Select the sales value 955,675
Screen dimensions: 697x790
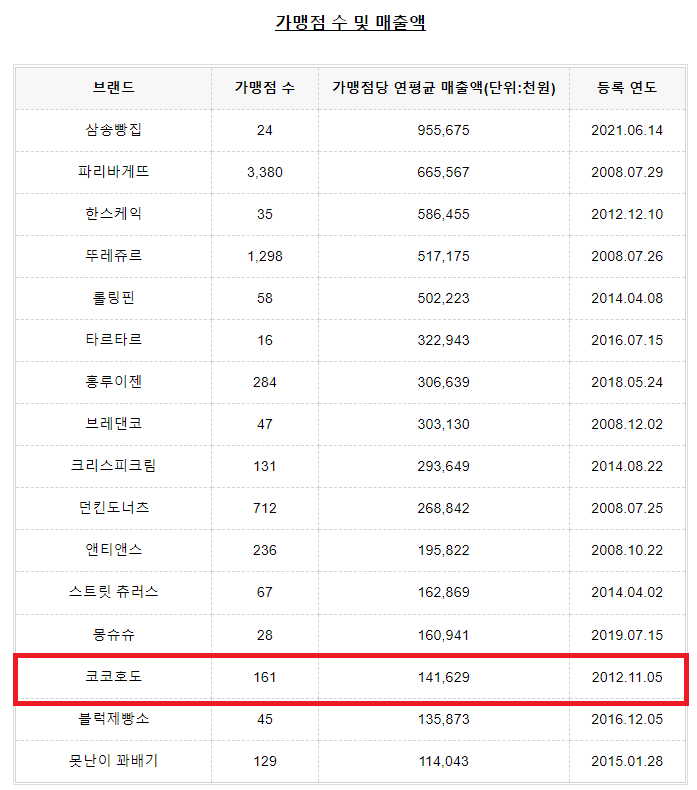point(443,130)
